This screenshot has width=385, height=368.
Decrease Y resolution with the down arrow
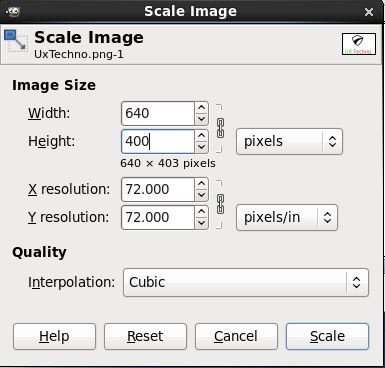pyautogui.click(x=201, y=223)
